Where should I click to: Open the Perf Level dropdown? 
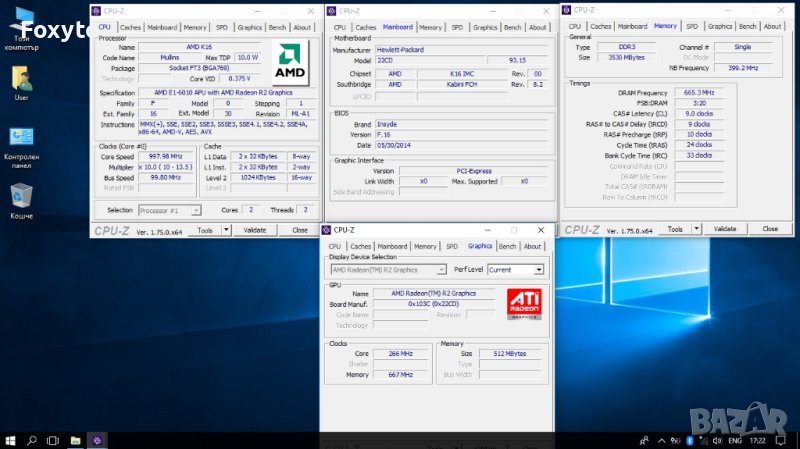[x=539, y=270]
